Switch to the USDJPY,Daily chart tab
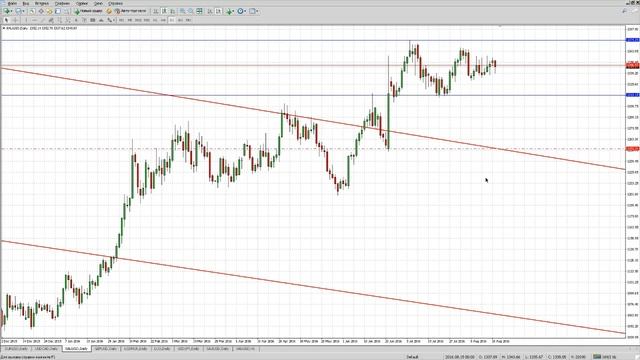This screenshot has width=640, height=360. (188, 349)
